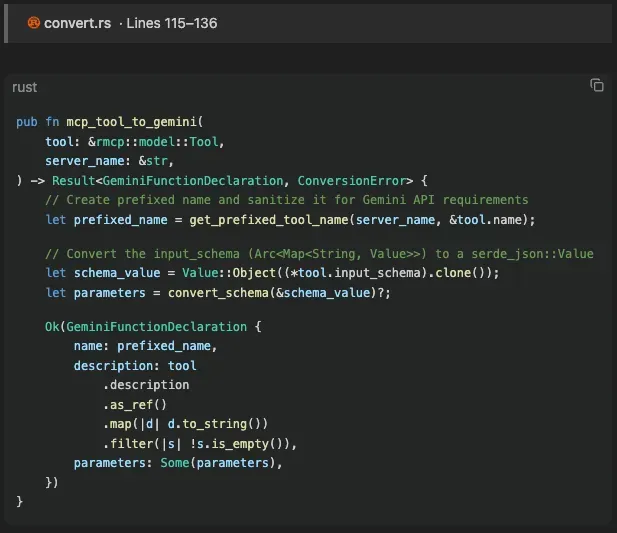Viewport: 617px width, 533px height.
Task: Click the convert_schema(&schema_value) call
Action: [272, 293]
